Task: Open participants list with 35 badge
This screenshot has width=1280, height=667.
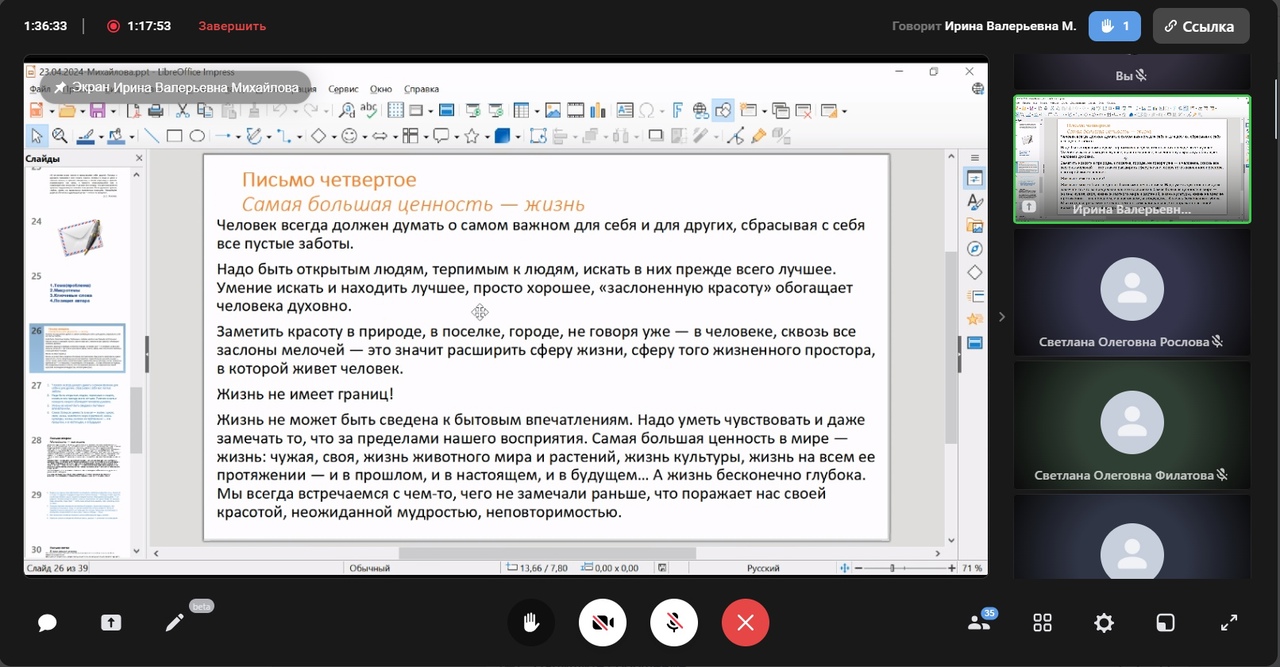Action: click(x=980, y=621)
